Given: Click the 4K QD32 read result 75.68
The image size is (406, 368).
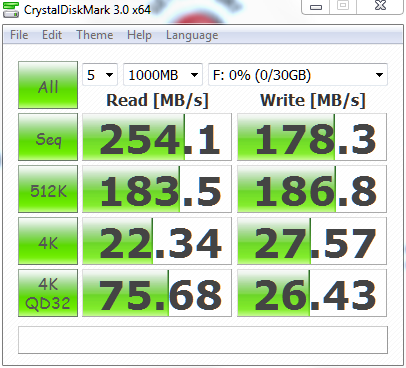Looking at the screenshot, I should (x=157, y=293).
